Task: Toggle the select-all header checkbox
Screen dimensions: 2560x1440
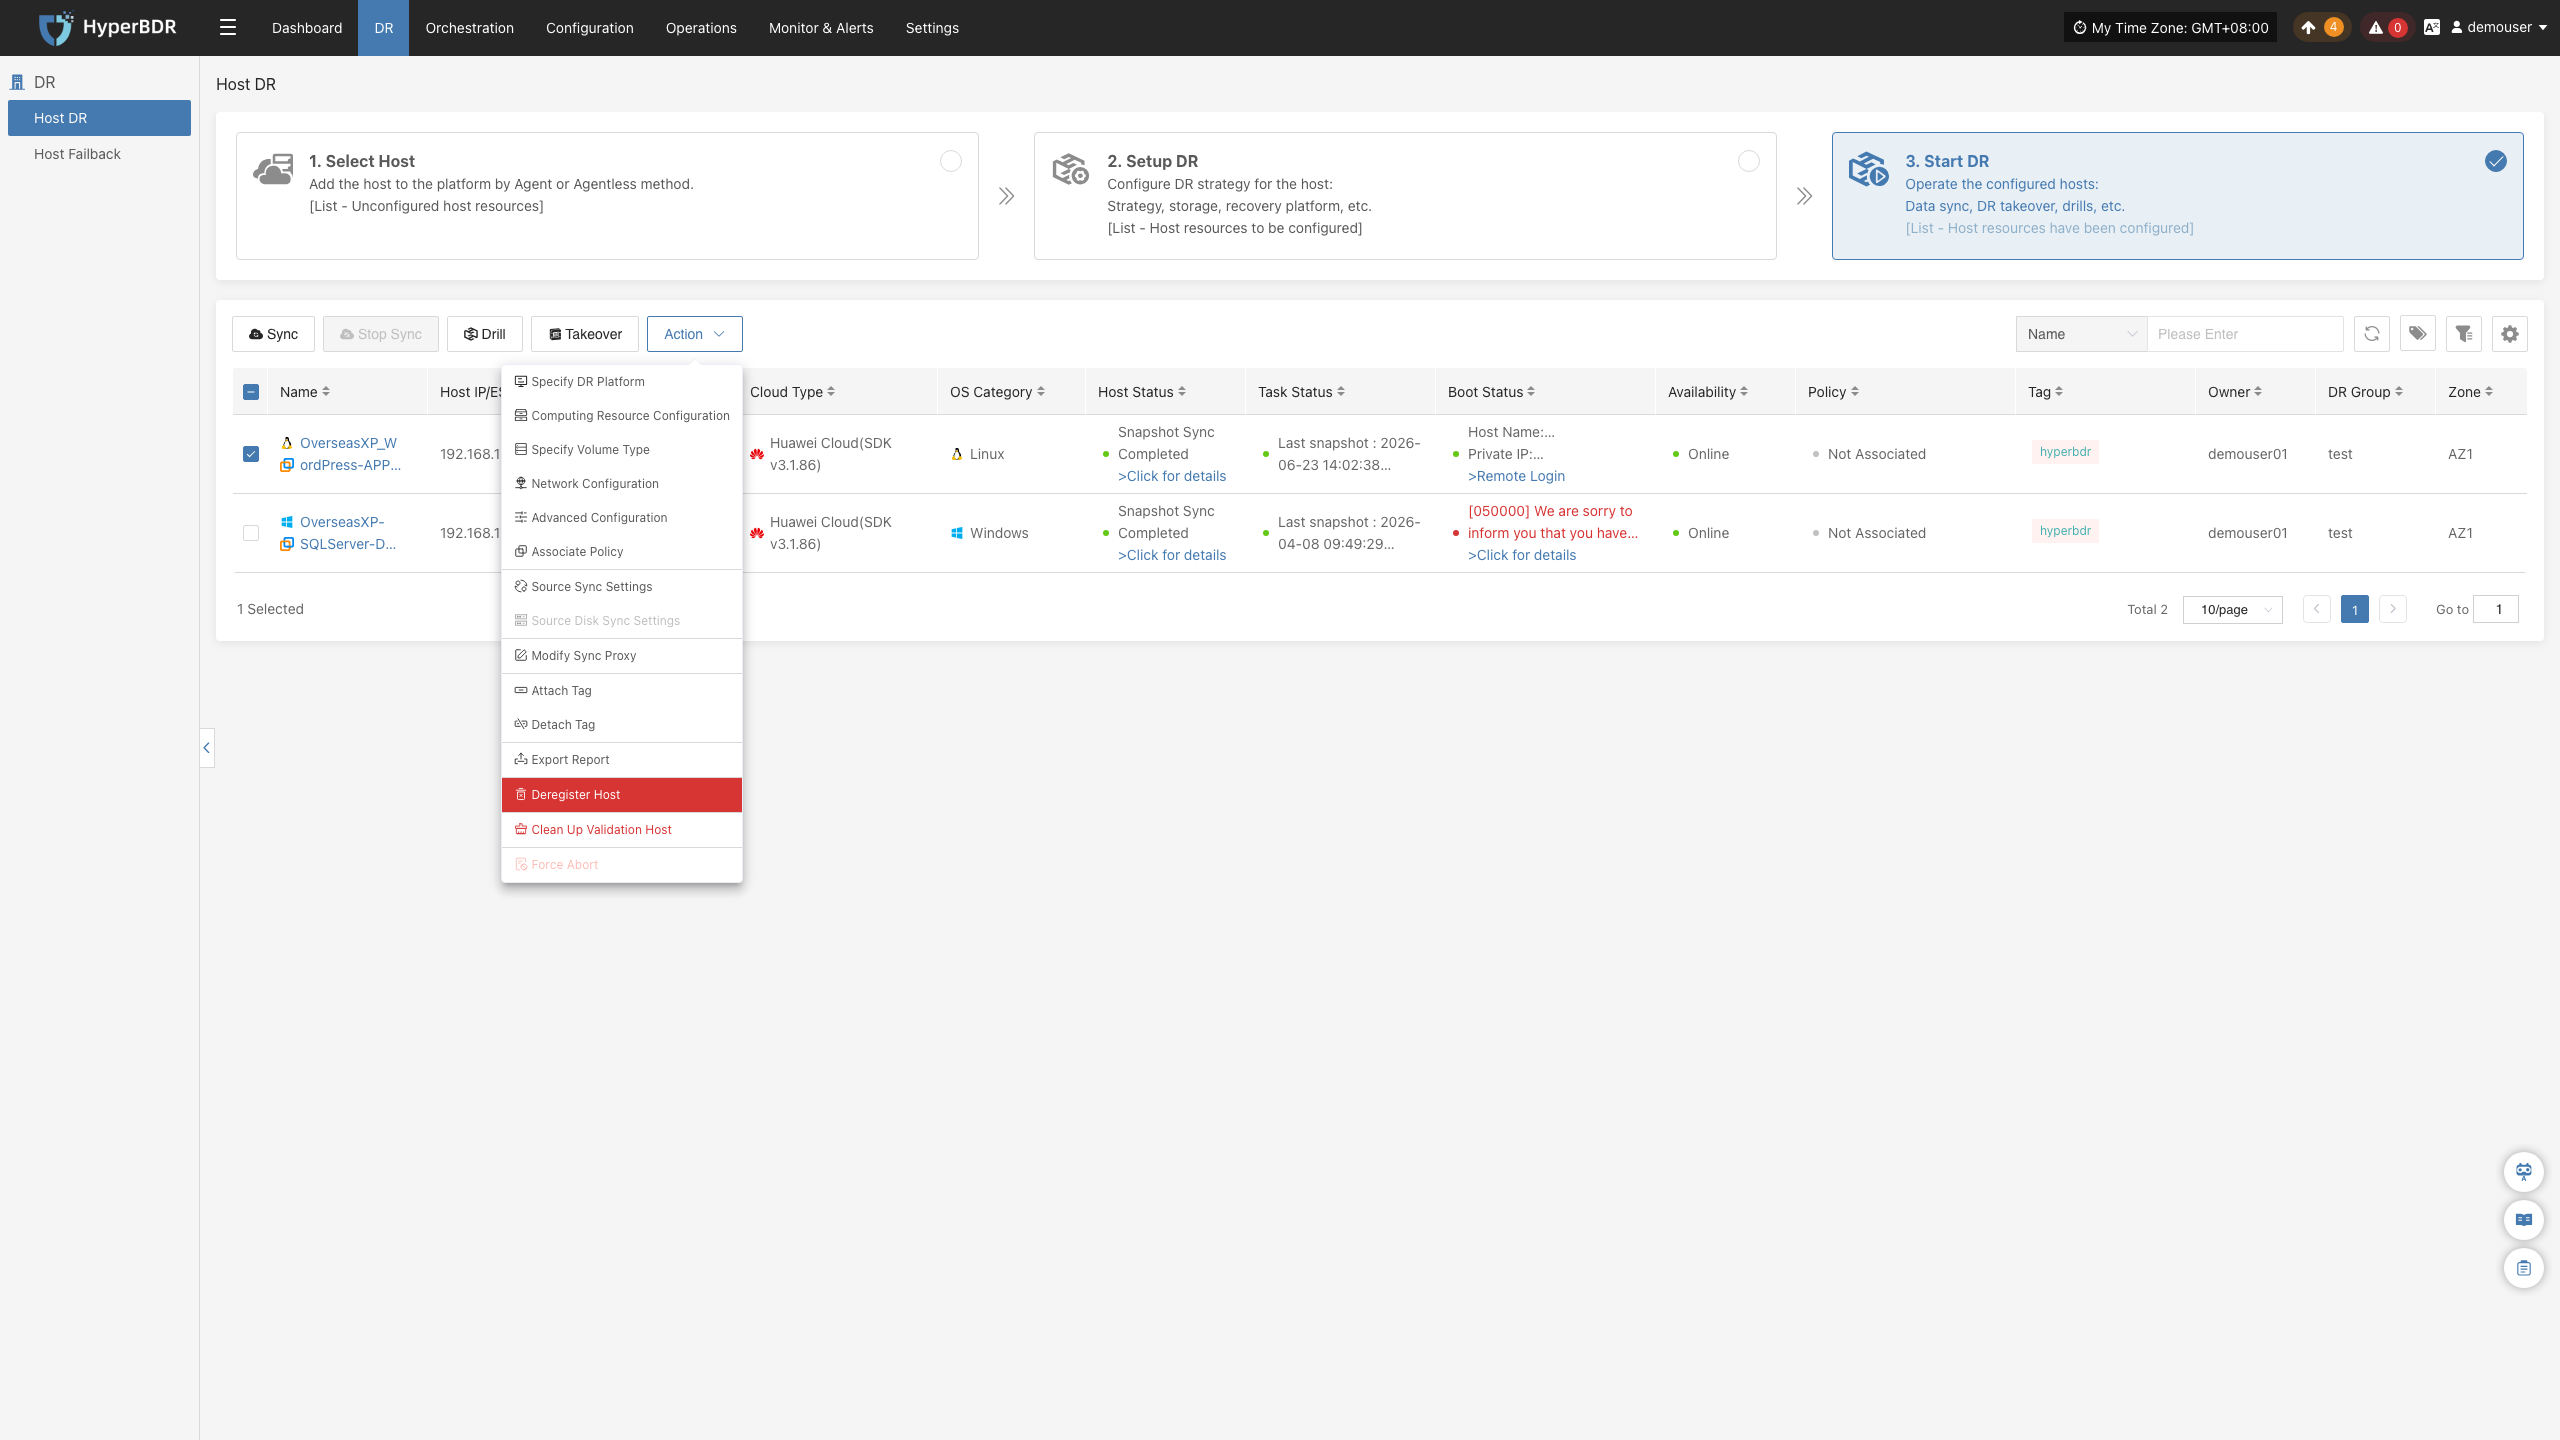Action: pos(251,392)
